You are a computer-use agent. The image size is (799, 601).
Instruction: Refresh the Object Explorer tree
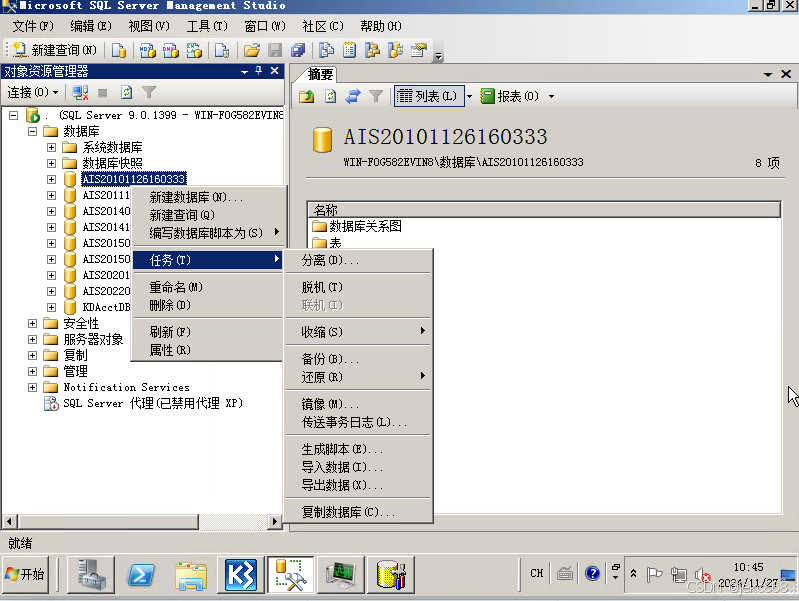(x=126, y=92)
